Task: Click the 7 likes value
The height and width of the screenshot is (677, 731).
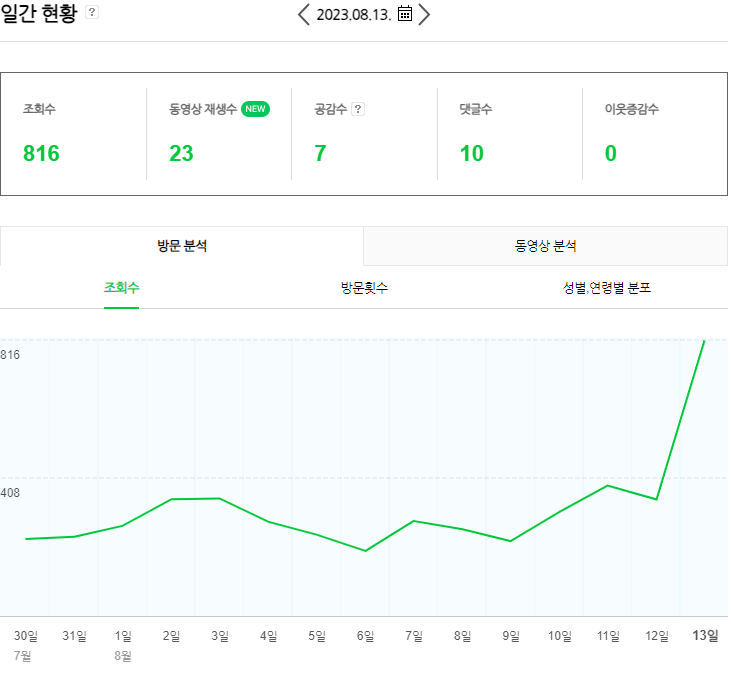Action: point(320,153)
